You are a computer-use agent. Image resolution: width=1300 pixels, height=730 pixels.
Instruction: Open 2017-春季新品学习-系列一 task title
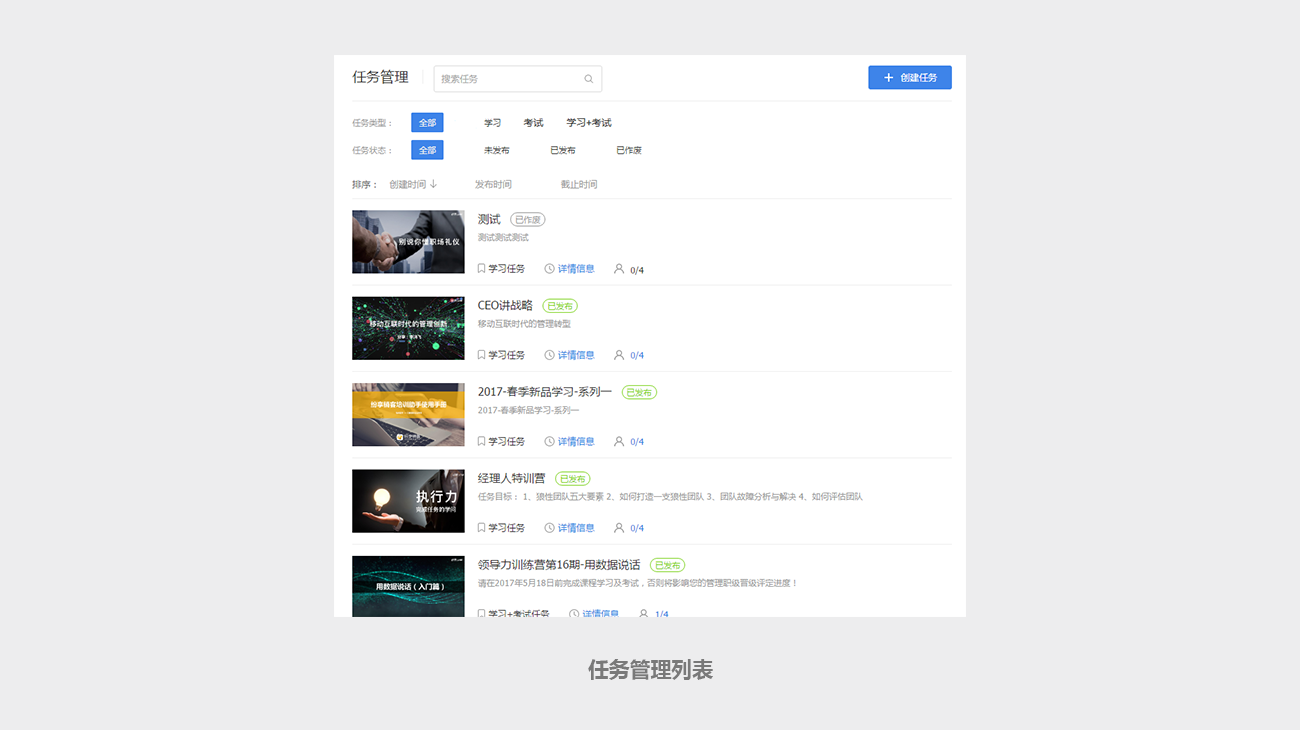[x=545, y=392]
